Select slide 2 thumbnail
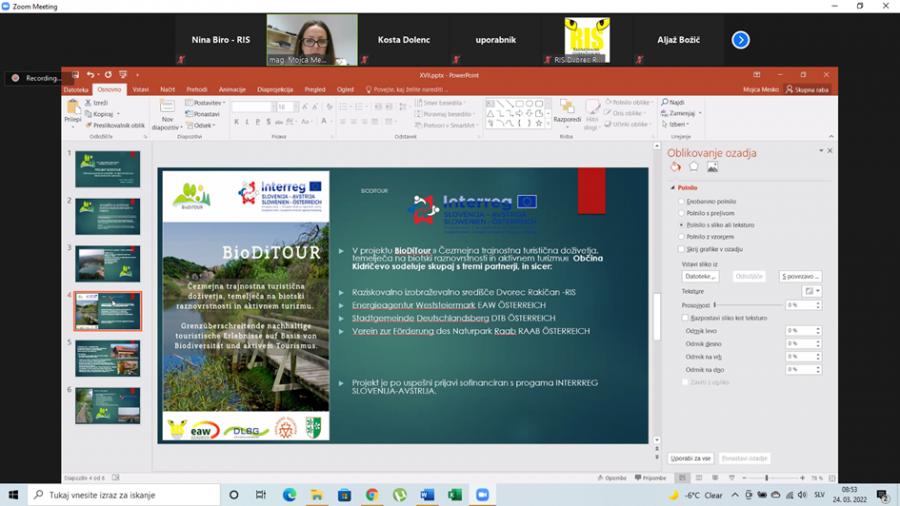This screenshot has height=506, width=900. 107,216
